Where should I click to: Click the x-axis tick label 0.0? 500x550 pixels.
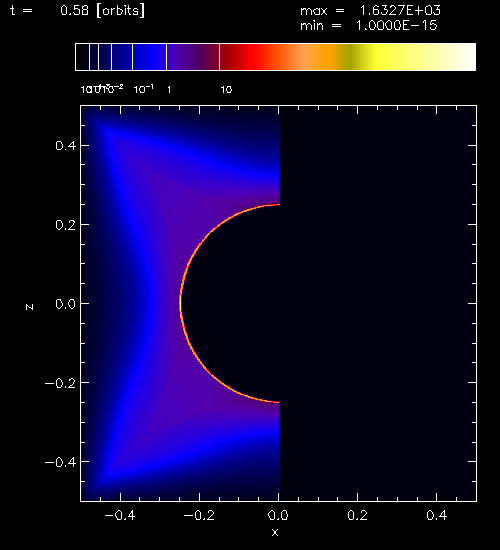[x=278, y=515]
